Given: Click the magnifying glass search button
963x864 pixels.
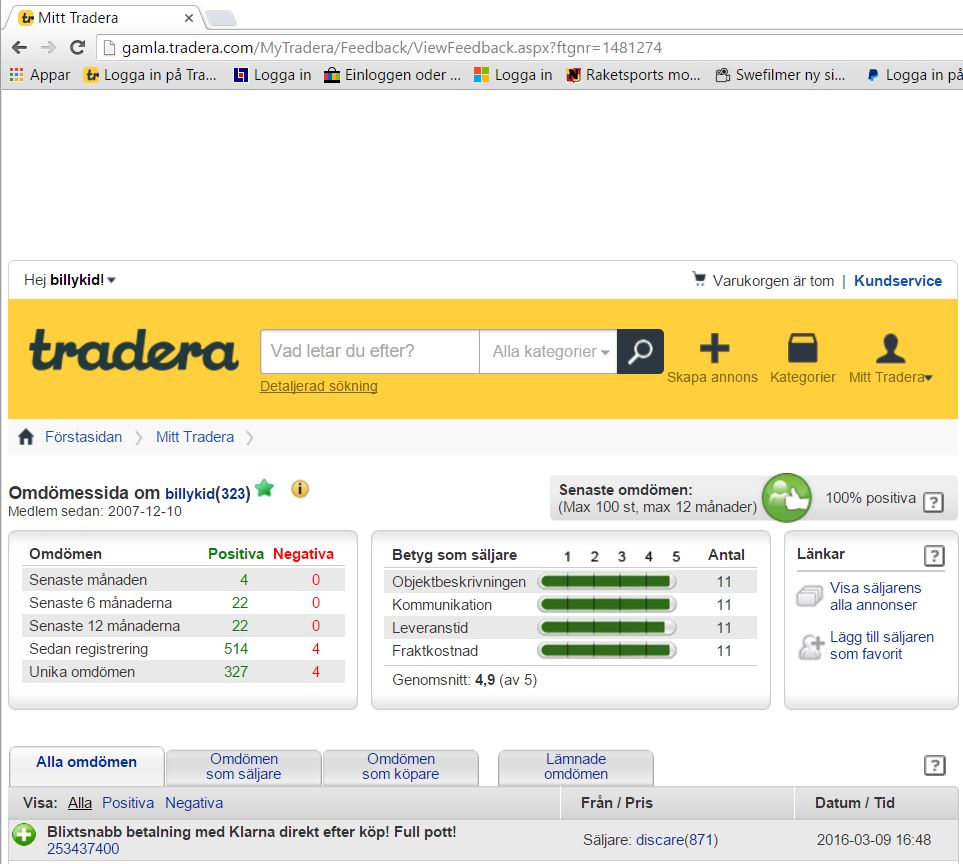Looking at the screenshot, I should (x=640, y=351).
